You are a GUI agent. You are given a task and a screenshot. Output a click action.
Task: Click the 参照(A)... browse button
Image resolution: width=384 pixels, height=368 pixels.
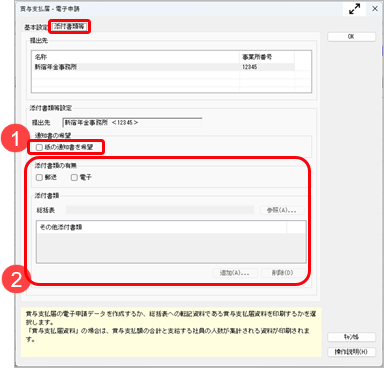[x=282, y=210]
